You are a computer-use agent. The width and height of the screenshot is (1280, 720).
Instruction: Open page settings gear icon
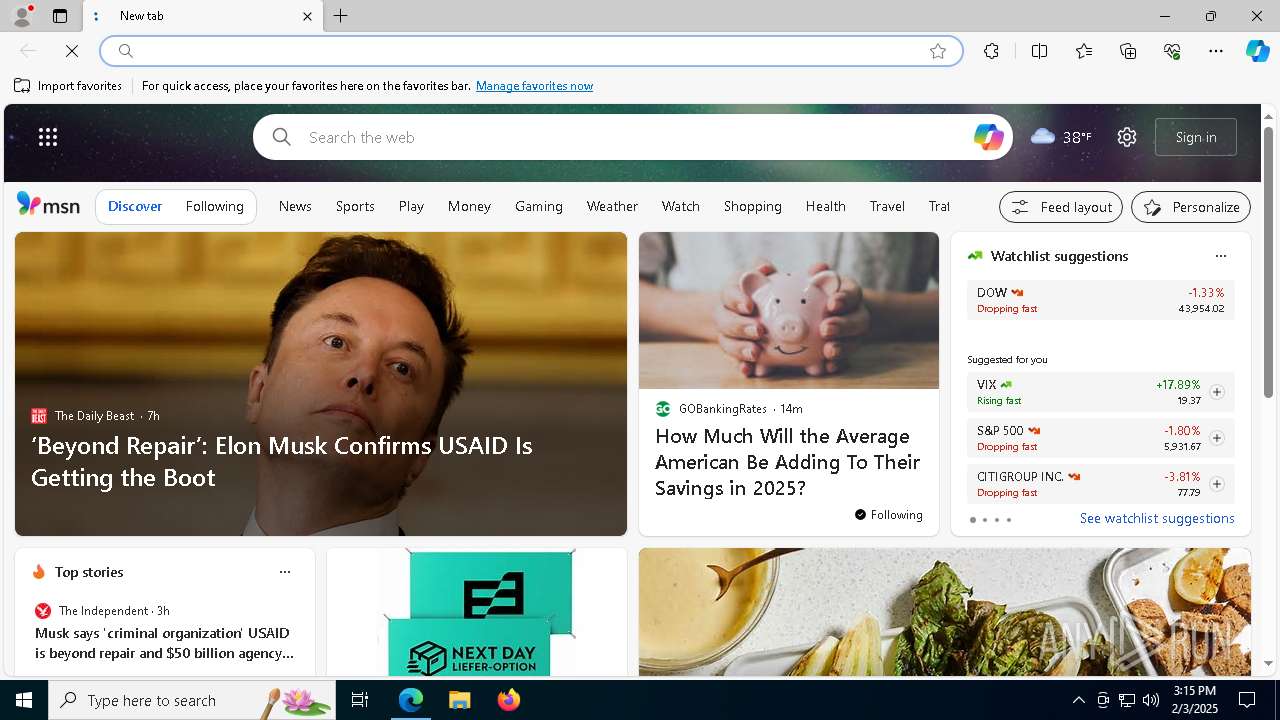[1127, 137]
